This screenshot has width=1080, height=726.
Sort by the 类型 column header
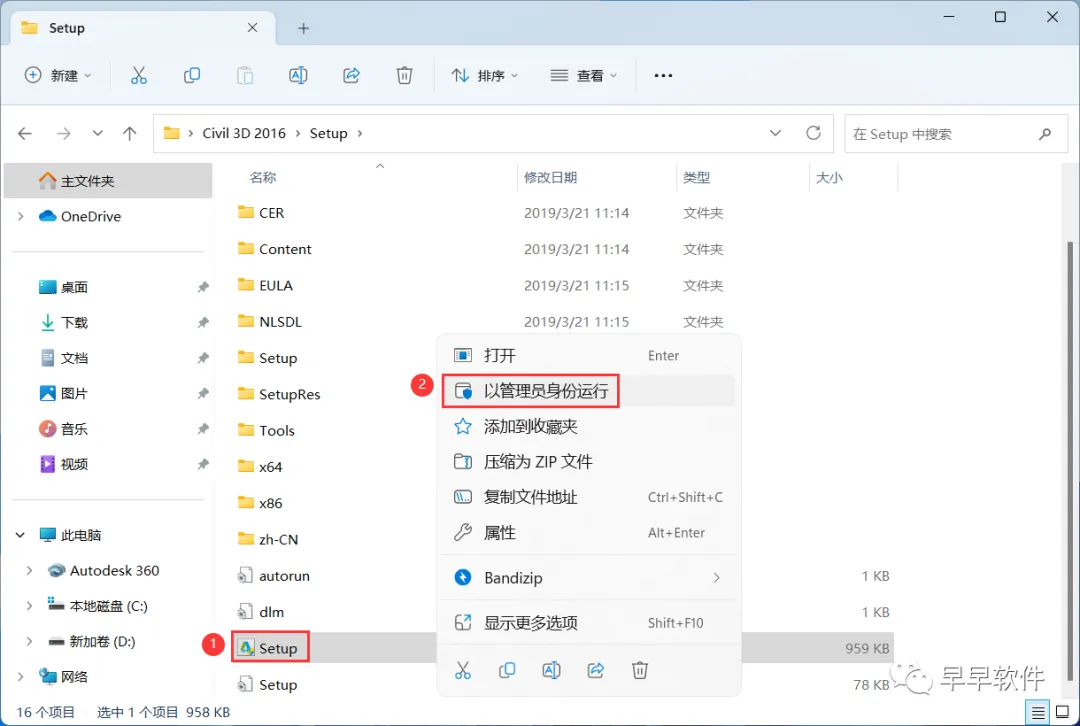(x=696, y=178)
